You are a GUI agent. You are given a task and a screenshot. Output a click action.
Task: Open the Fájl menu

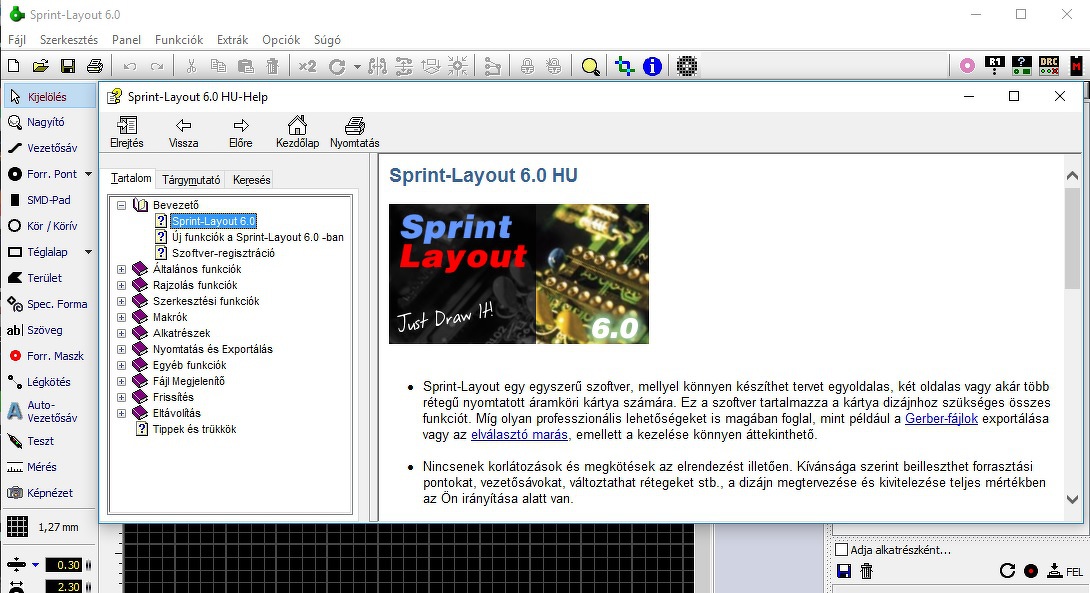point(17,40)
